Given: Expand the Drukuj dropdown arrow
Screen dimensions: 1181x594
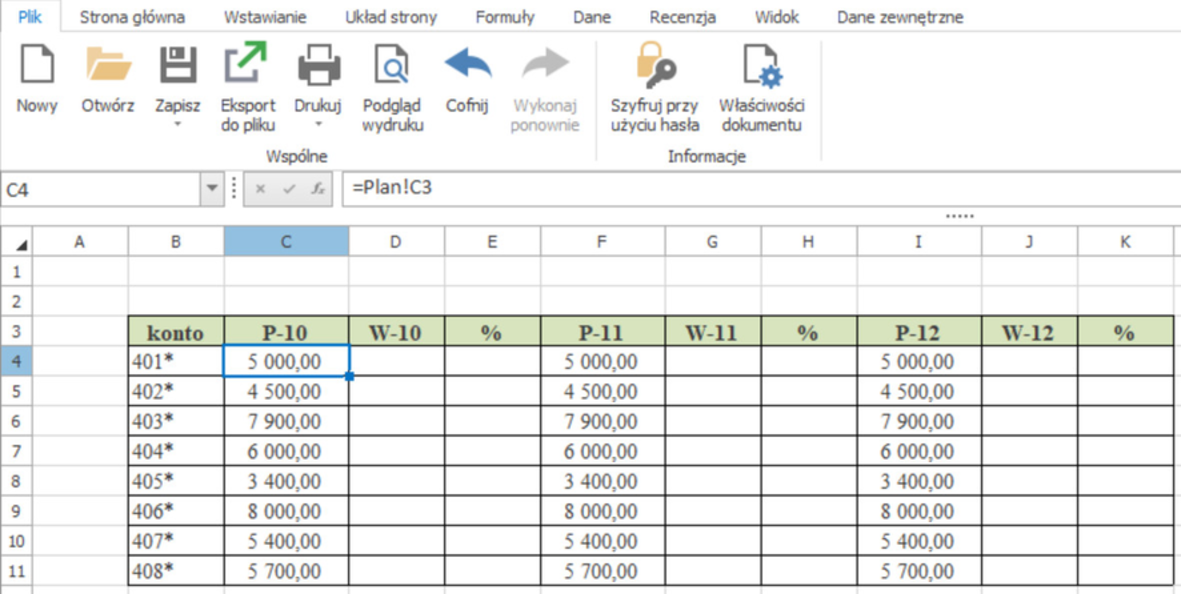Looking at the screenshot, I should (318, 125).
